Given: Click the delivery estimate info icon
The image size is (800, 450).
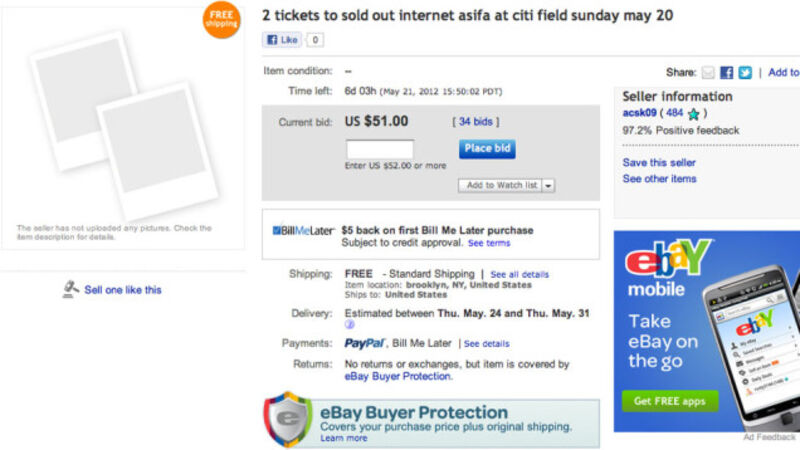Looking at the screenshot, I should click(350, 326).
